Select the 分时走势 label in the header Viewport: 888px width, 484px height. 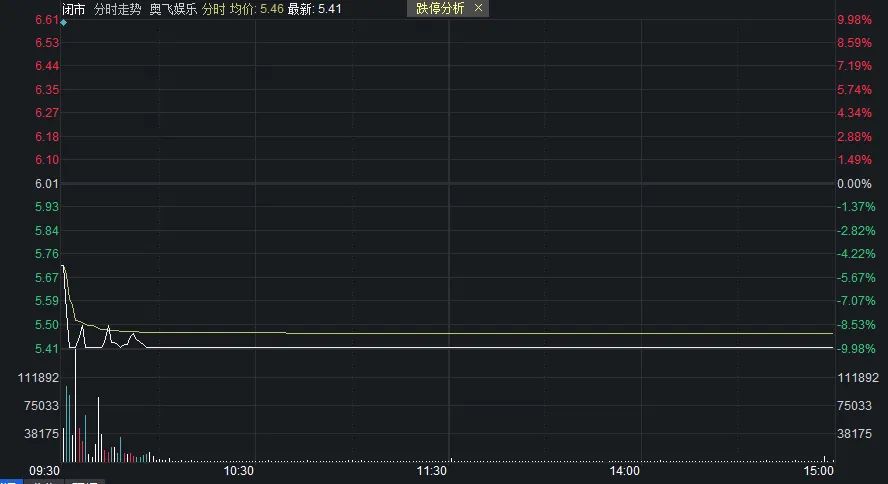pos(118,8)
